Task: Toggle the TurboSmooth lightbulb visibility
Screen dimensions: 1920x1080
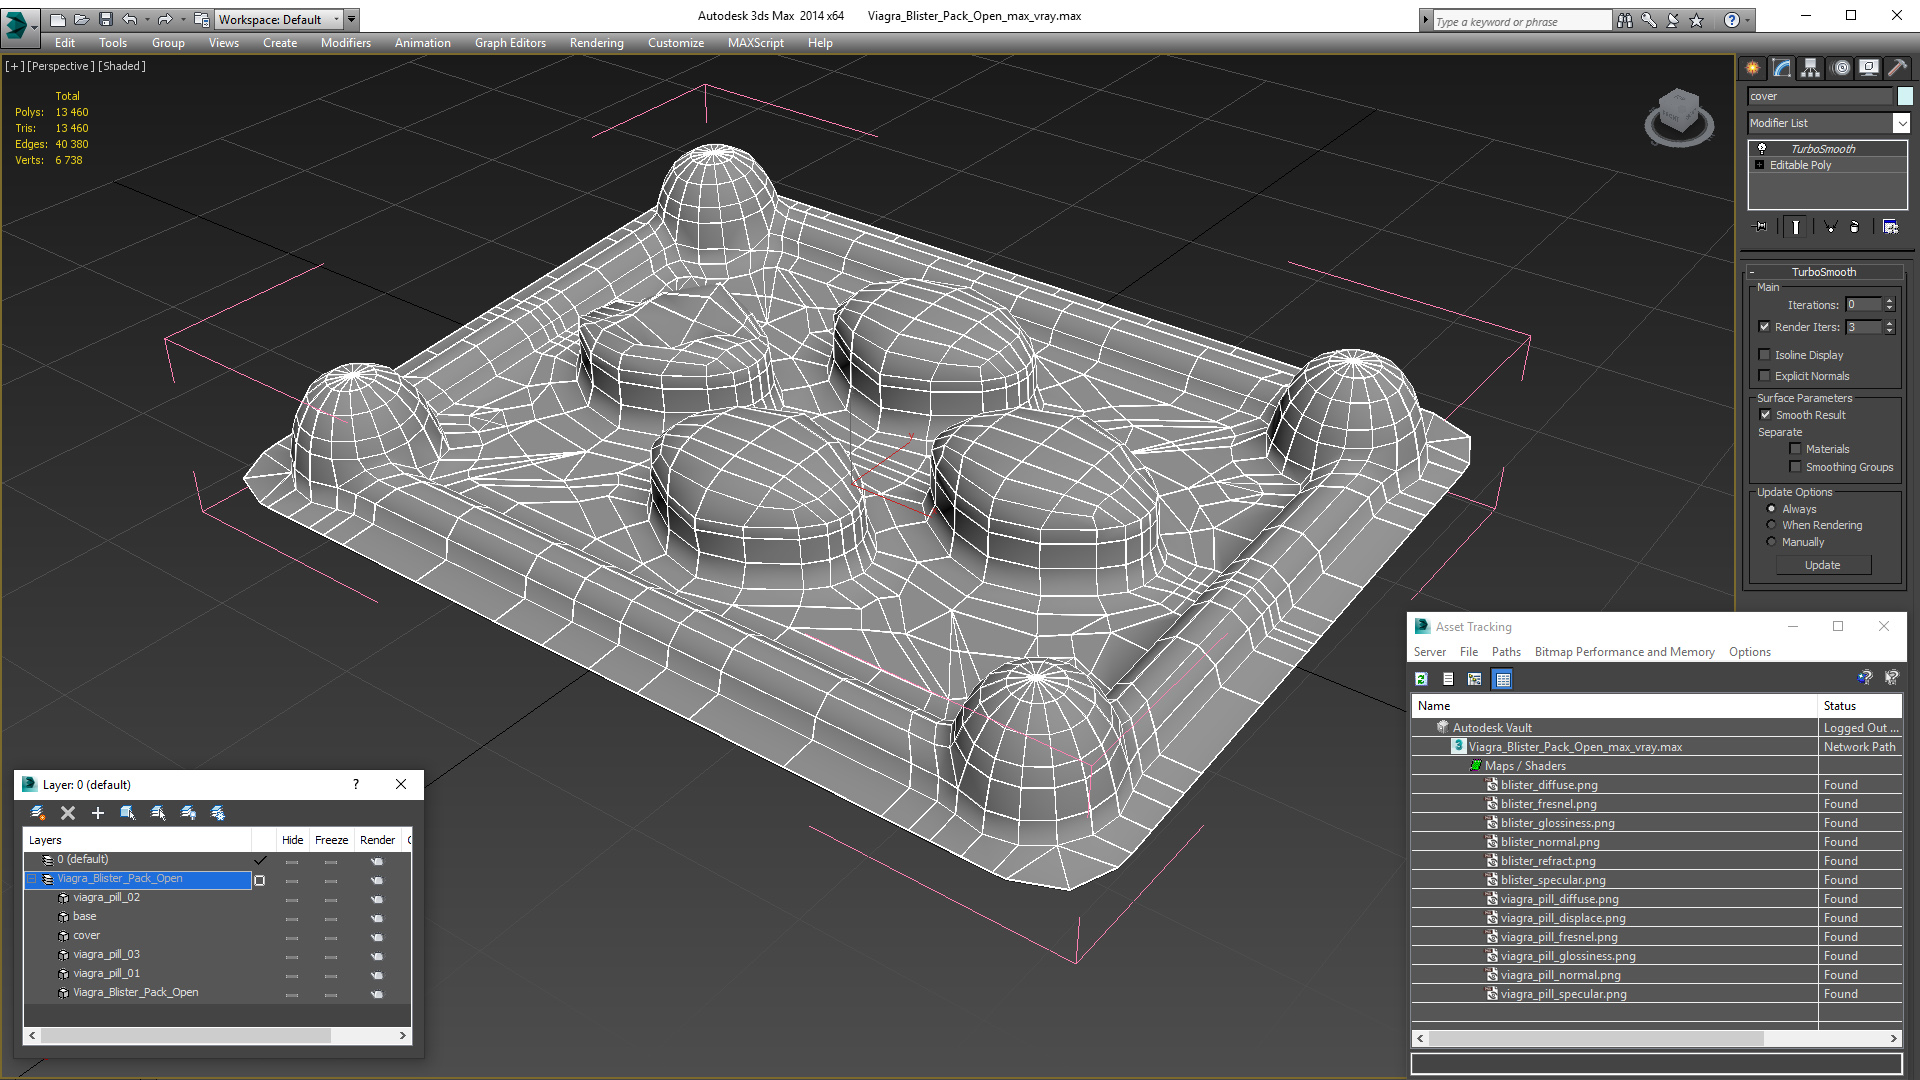Action: 1762,148
